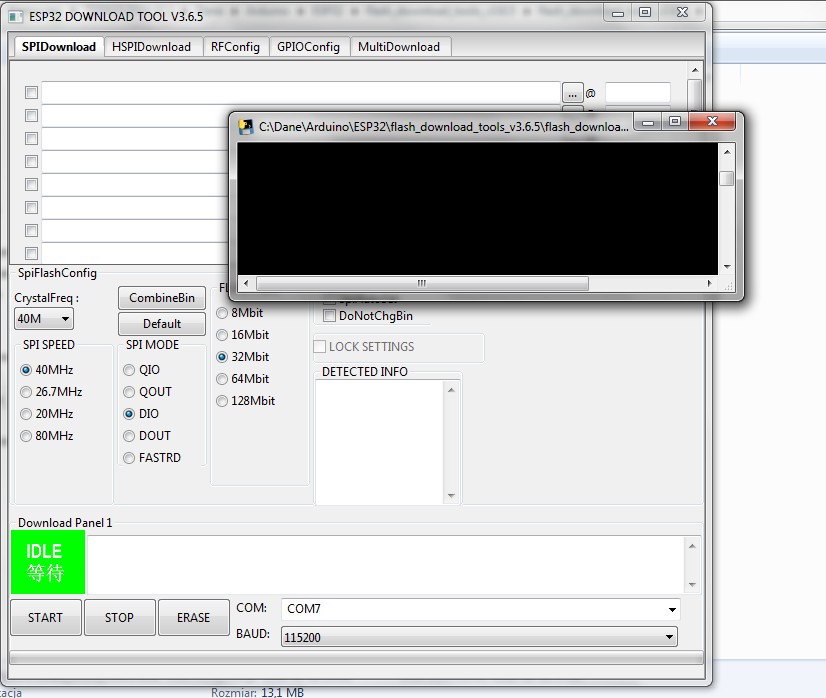Click console horizontal scroll left arrow

point(246,283)
